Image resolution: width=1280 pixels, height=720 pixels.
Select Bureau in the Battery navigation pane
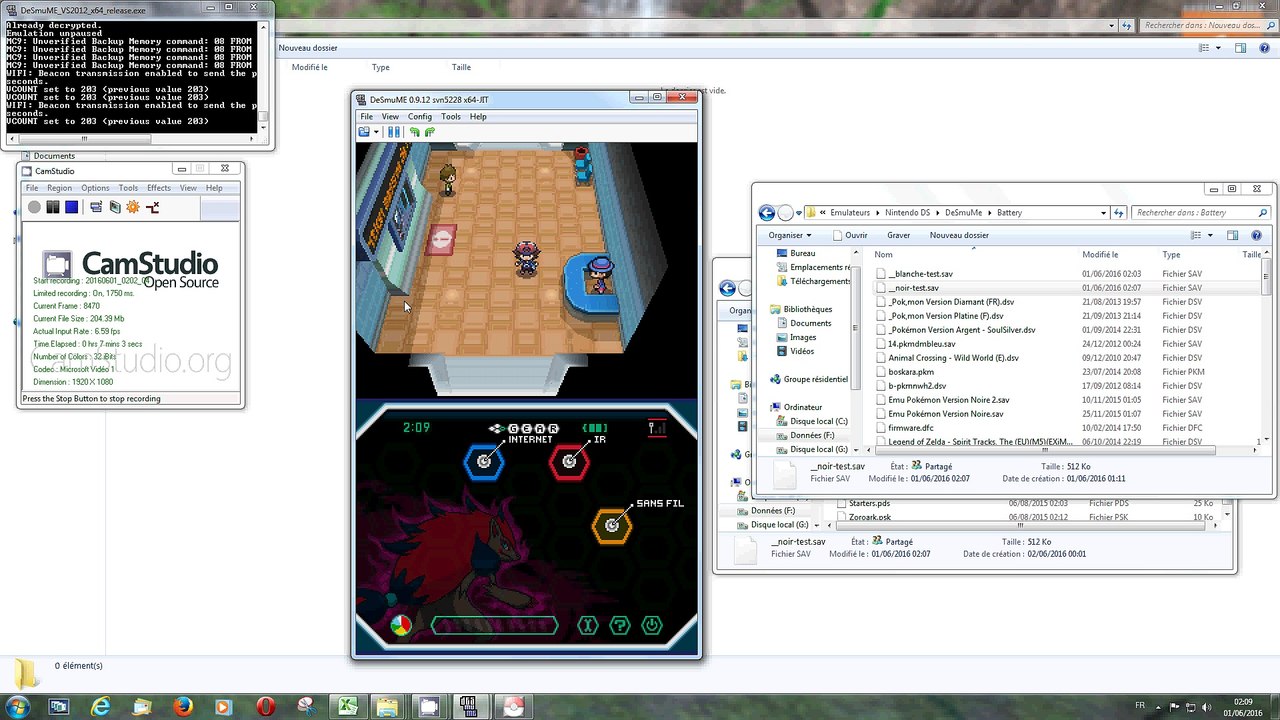click(802, 254)
